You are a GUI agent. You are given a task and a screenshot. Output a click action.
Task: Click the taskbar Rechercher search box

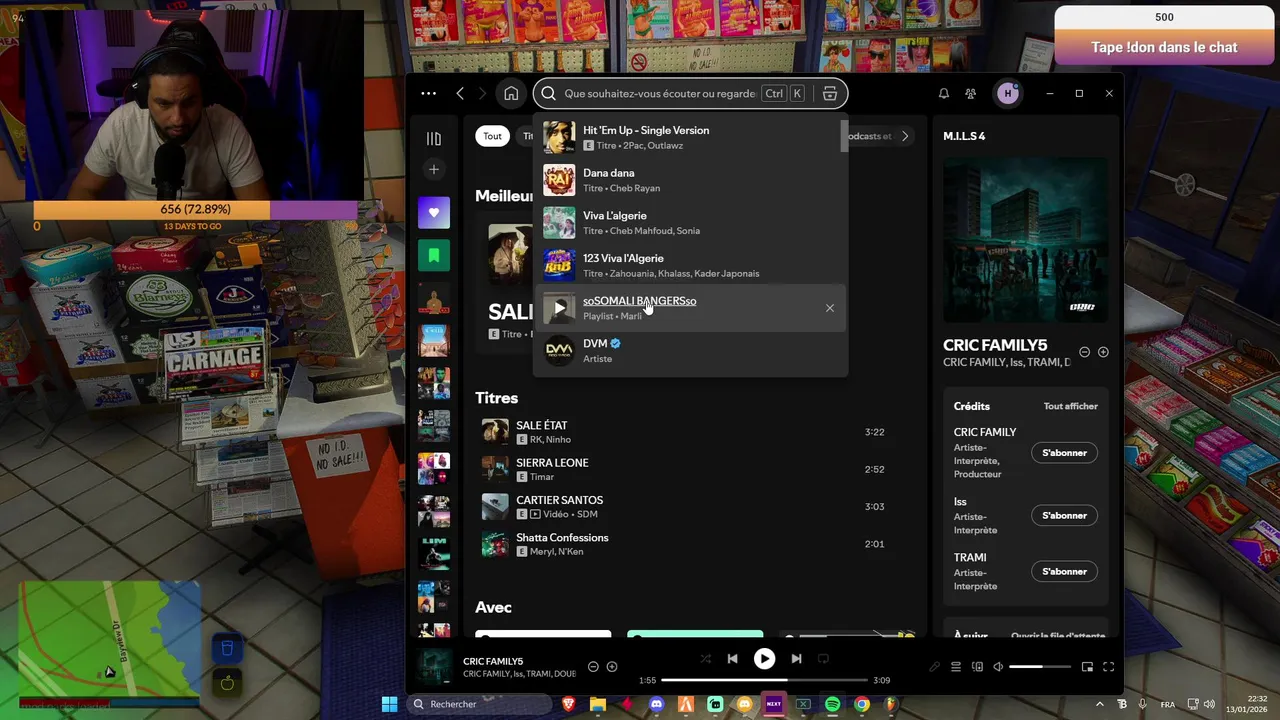point(480,704)
